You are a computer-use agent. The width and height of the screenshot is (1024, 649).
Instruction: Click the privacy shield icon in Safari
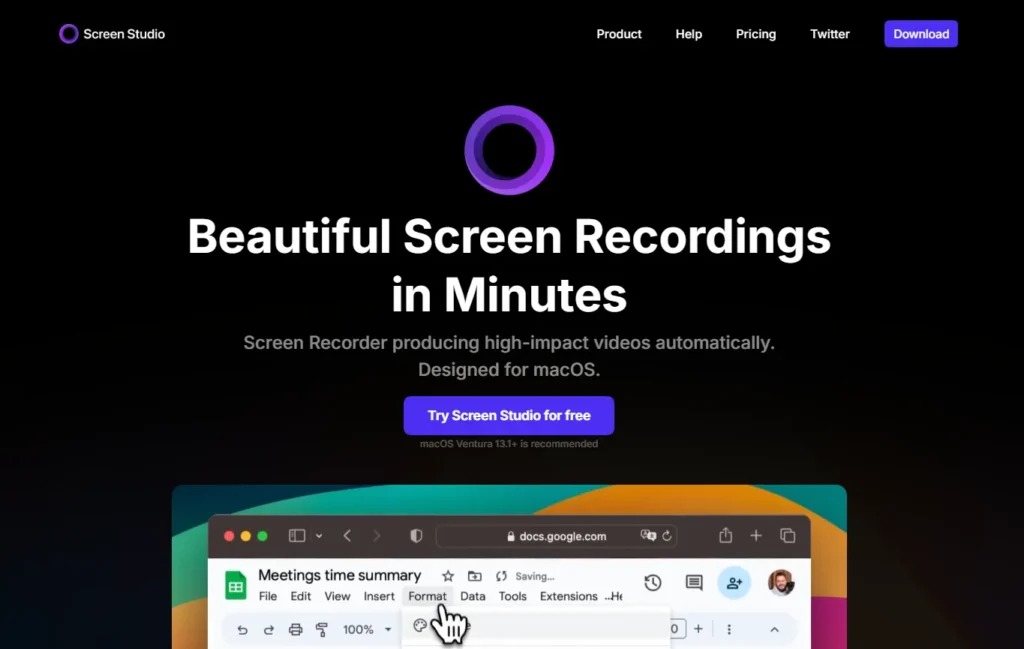coord(416,536)
